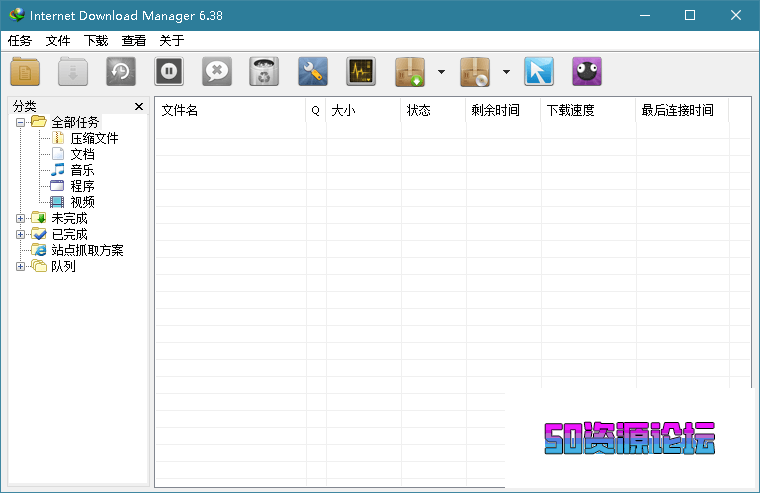This screenshot has height=493, width=760.
Task: Click the 压缩文件 archive icon
Action: 58,138
